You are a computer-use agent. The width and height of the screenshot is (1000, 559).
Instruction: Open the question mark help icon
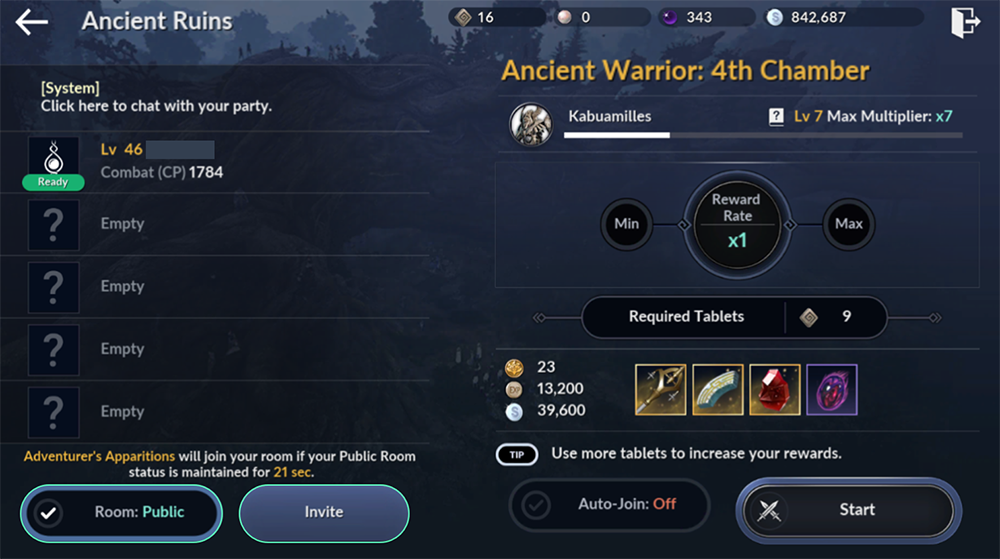[x=776, y=117]
